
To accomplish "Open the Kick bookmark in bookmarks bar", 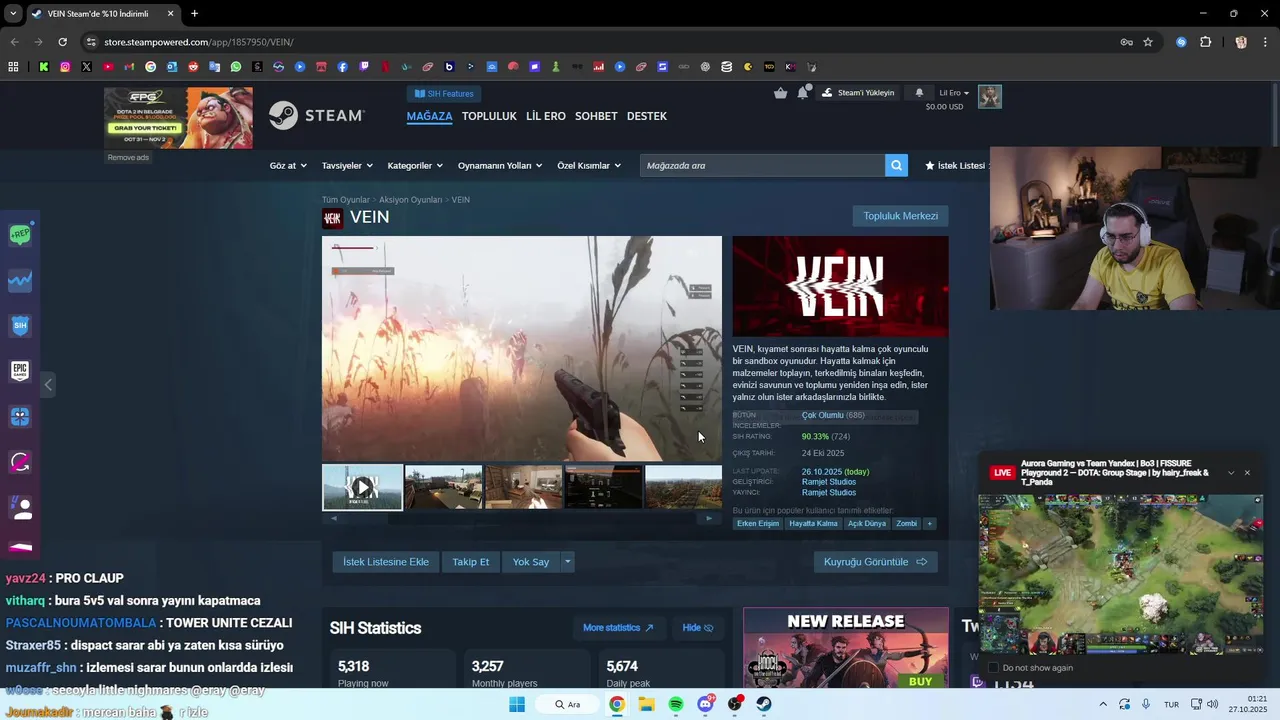I will coord(44,67).
